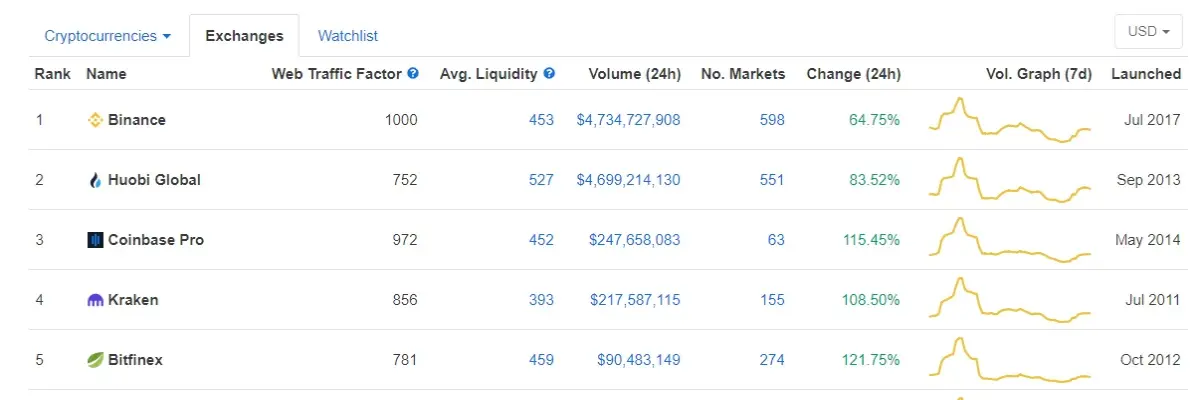Click Coinbase Pro markets count 63
Screen dimensions: 1200x400
pyautogui.click(x=776, y=240)
